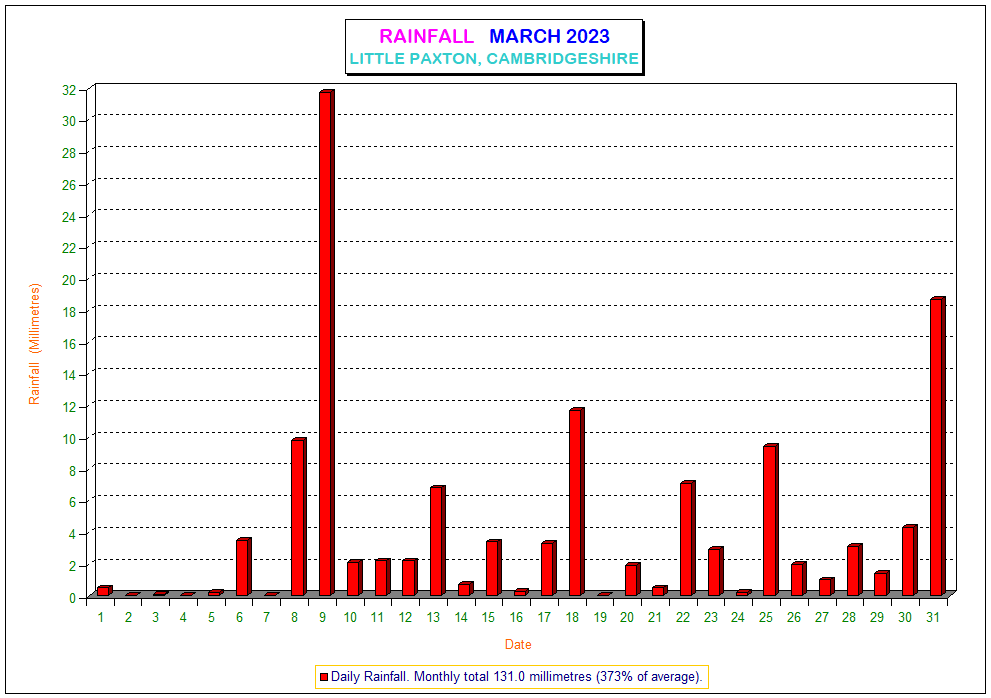Select the red bar for date 20
The image size is (991, 698).
[632, 579]
